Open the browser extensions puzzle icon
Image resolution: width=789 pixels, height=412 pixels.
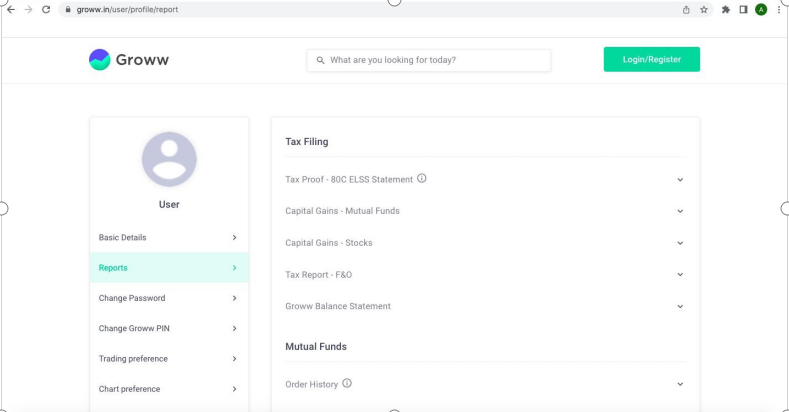tap(726, 10)
